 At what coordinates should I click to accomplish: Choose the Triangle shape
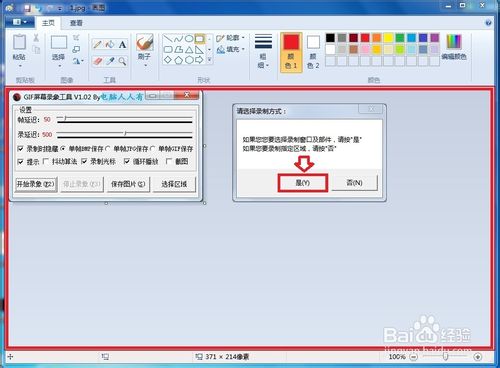[x=189, y=49]
